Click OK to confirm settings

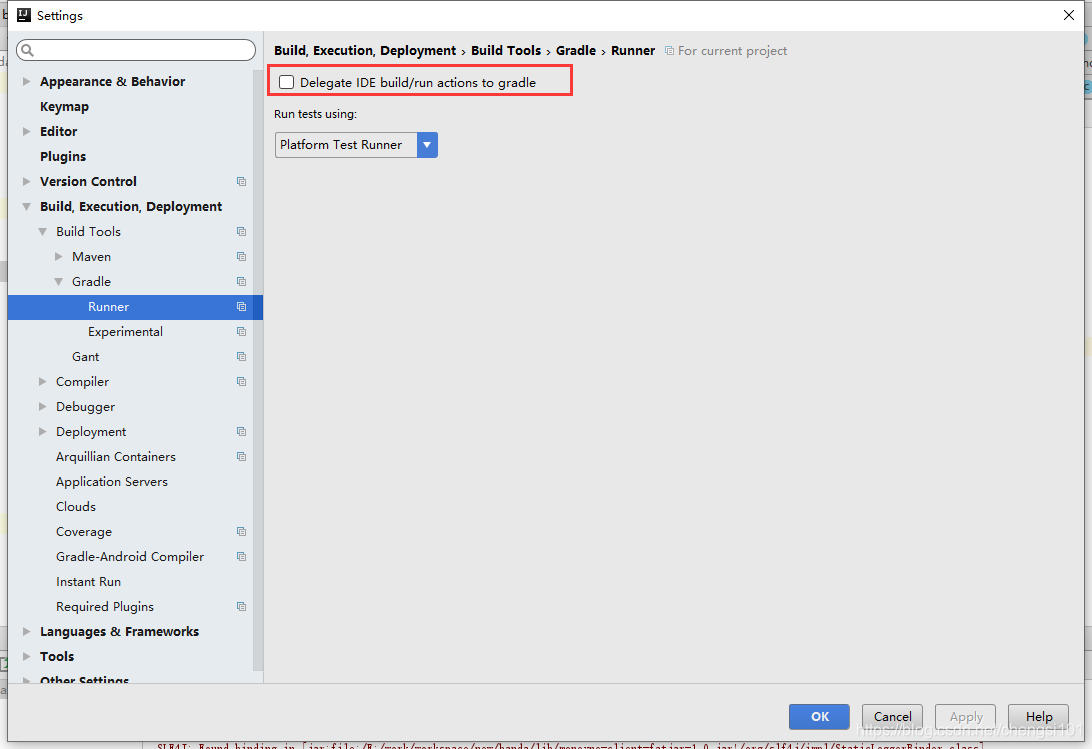tap(819, 716)
